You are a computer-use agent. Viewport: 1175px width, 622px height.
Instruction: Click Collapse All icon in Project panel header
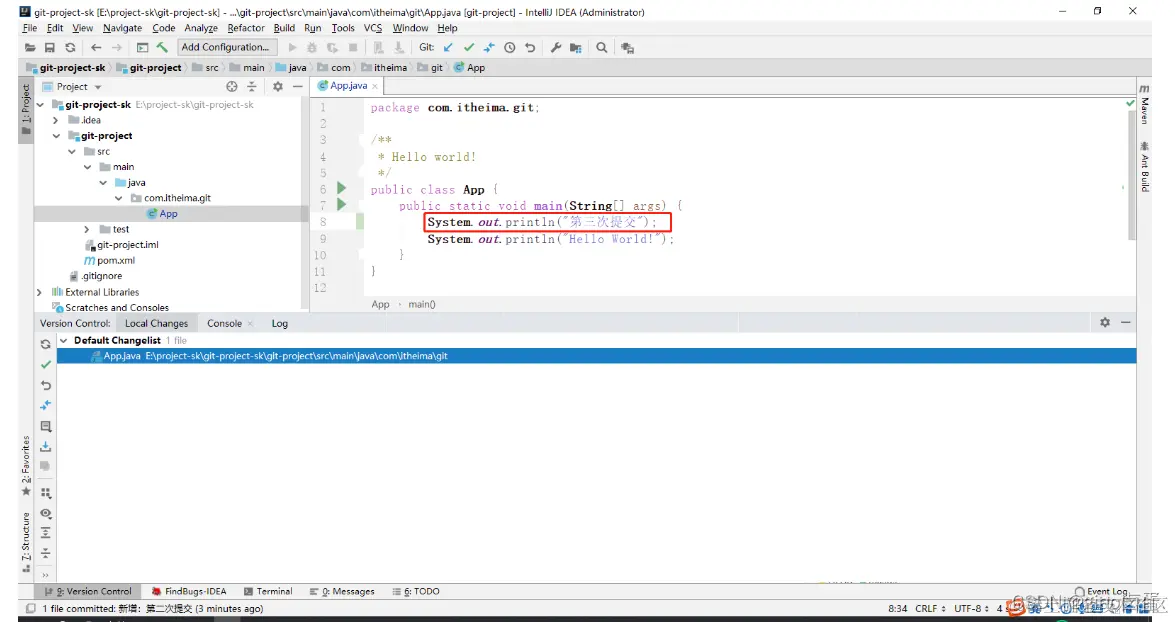(x=252, y=86)
